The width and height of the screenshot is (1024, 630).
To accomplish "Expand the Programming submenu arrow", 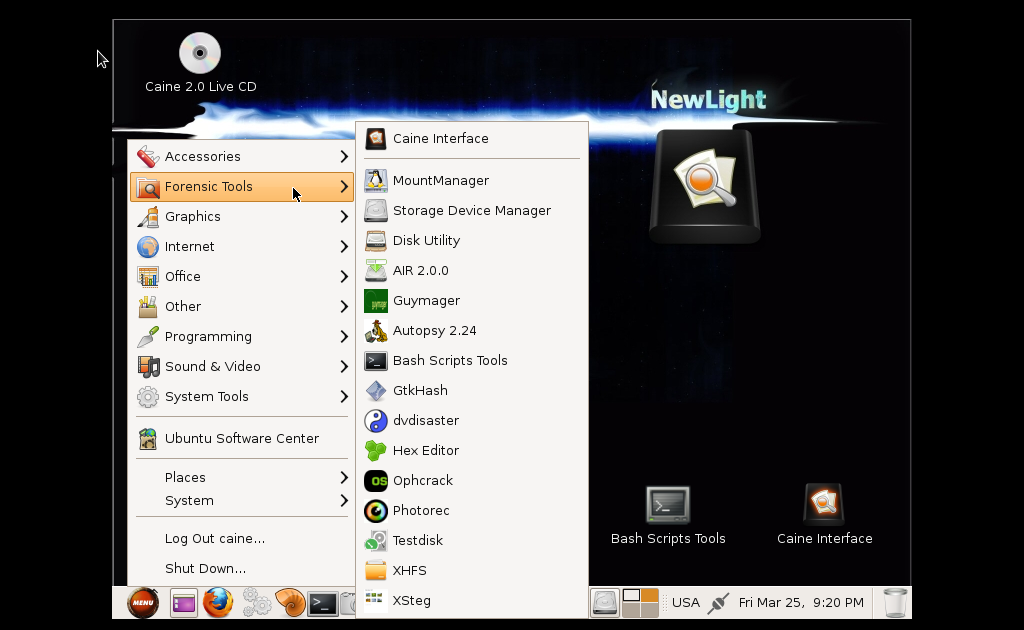I will [344, 337].
